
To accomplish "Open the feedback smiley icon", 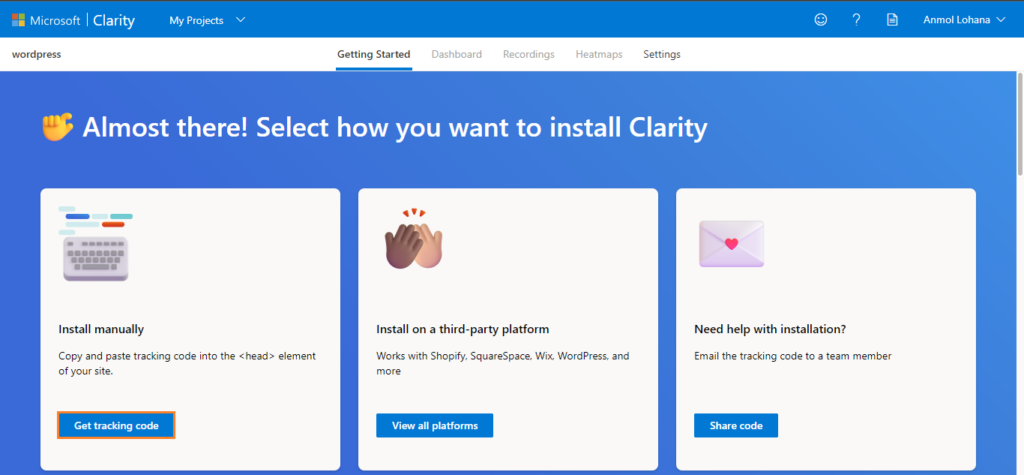I will [821, 20].
